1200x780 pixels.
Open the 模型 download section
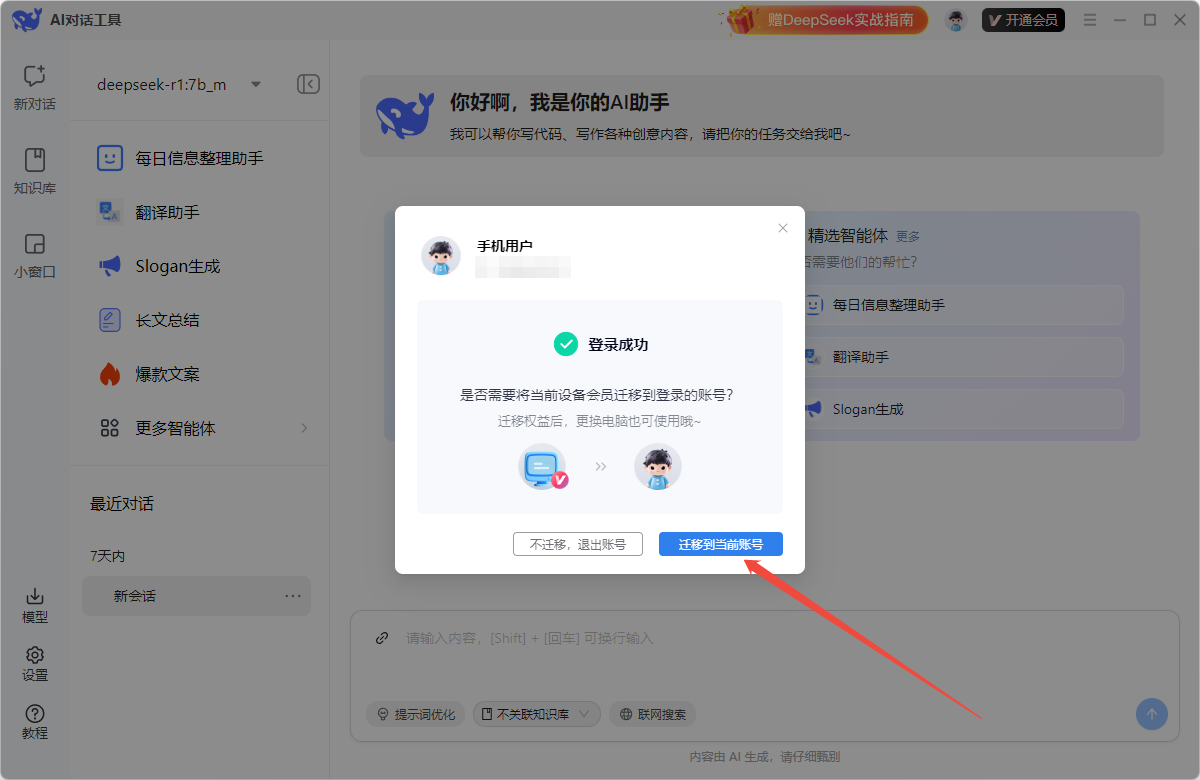tap(34, 605)
